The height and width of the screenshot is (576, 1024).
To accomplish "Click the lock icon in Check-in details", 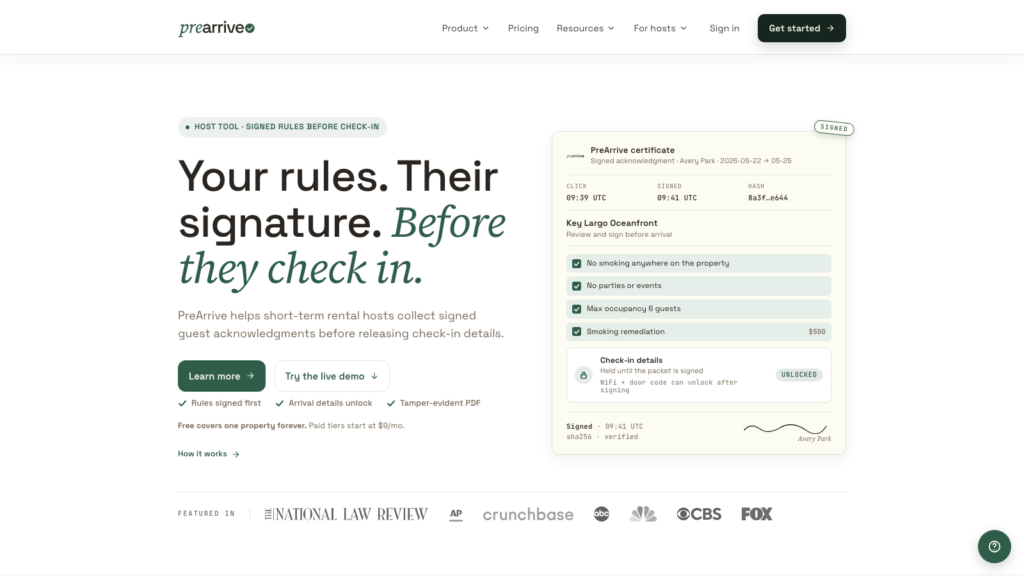I will click(x=583, y=375).
